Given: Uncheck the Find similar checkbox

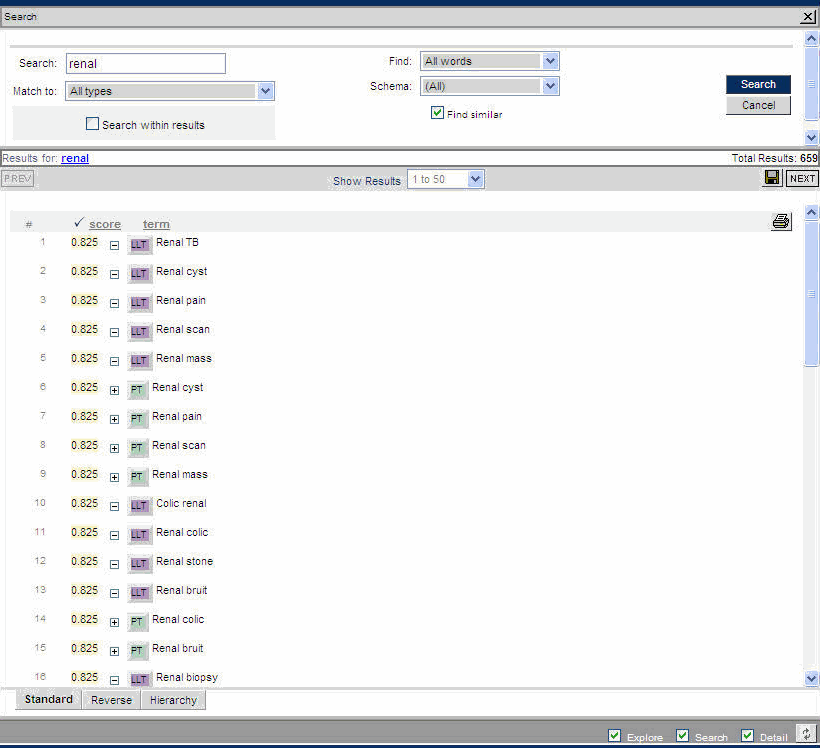Looking at the screenshot, I should click(437, 113).
